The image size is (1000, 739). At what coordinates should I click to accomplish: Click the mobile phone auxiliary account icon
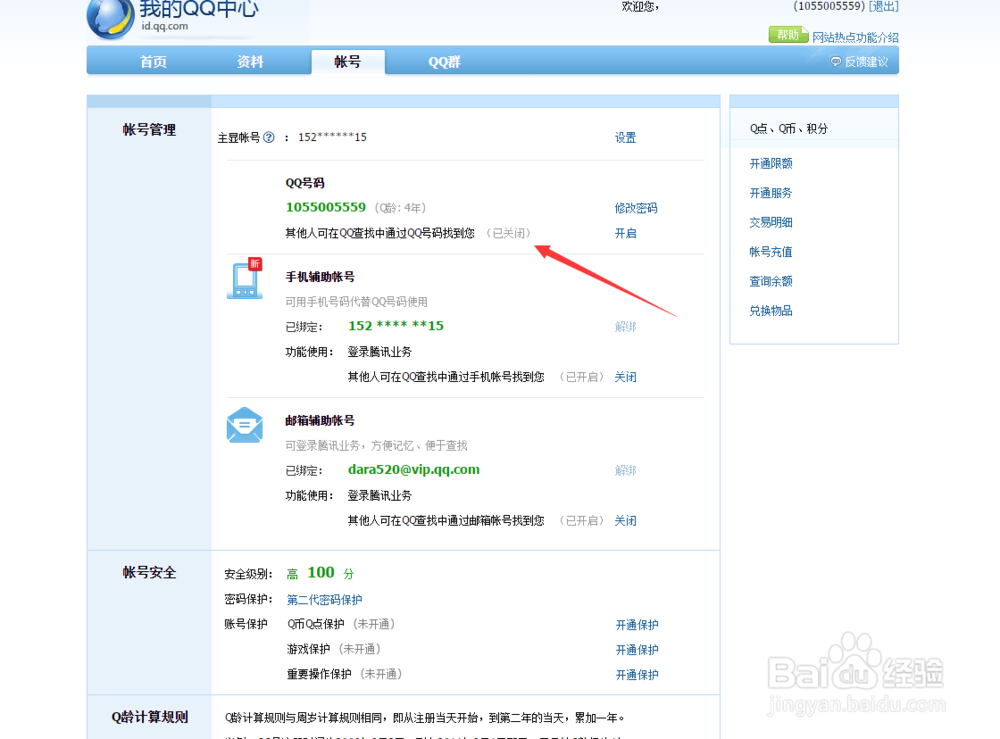click(x=245, y=279)
